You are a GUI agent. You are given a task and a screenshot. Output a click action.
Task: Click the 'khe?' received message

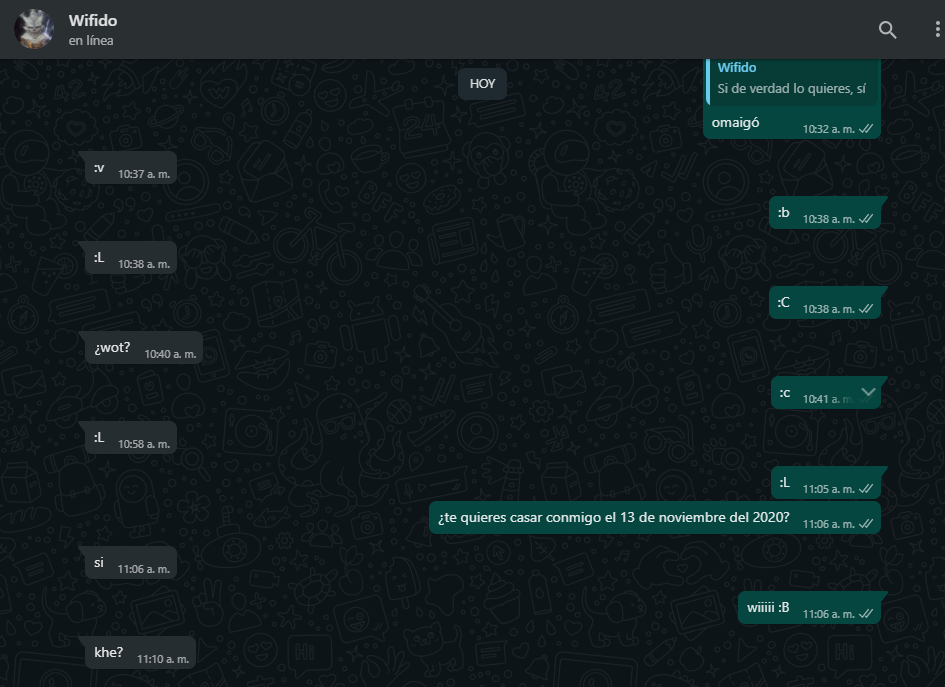pyautogui.click(x=109, y=653)
